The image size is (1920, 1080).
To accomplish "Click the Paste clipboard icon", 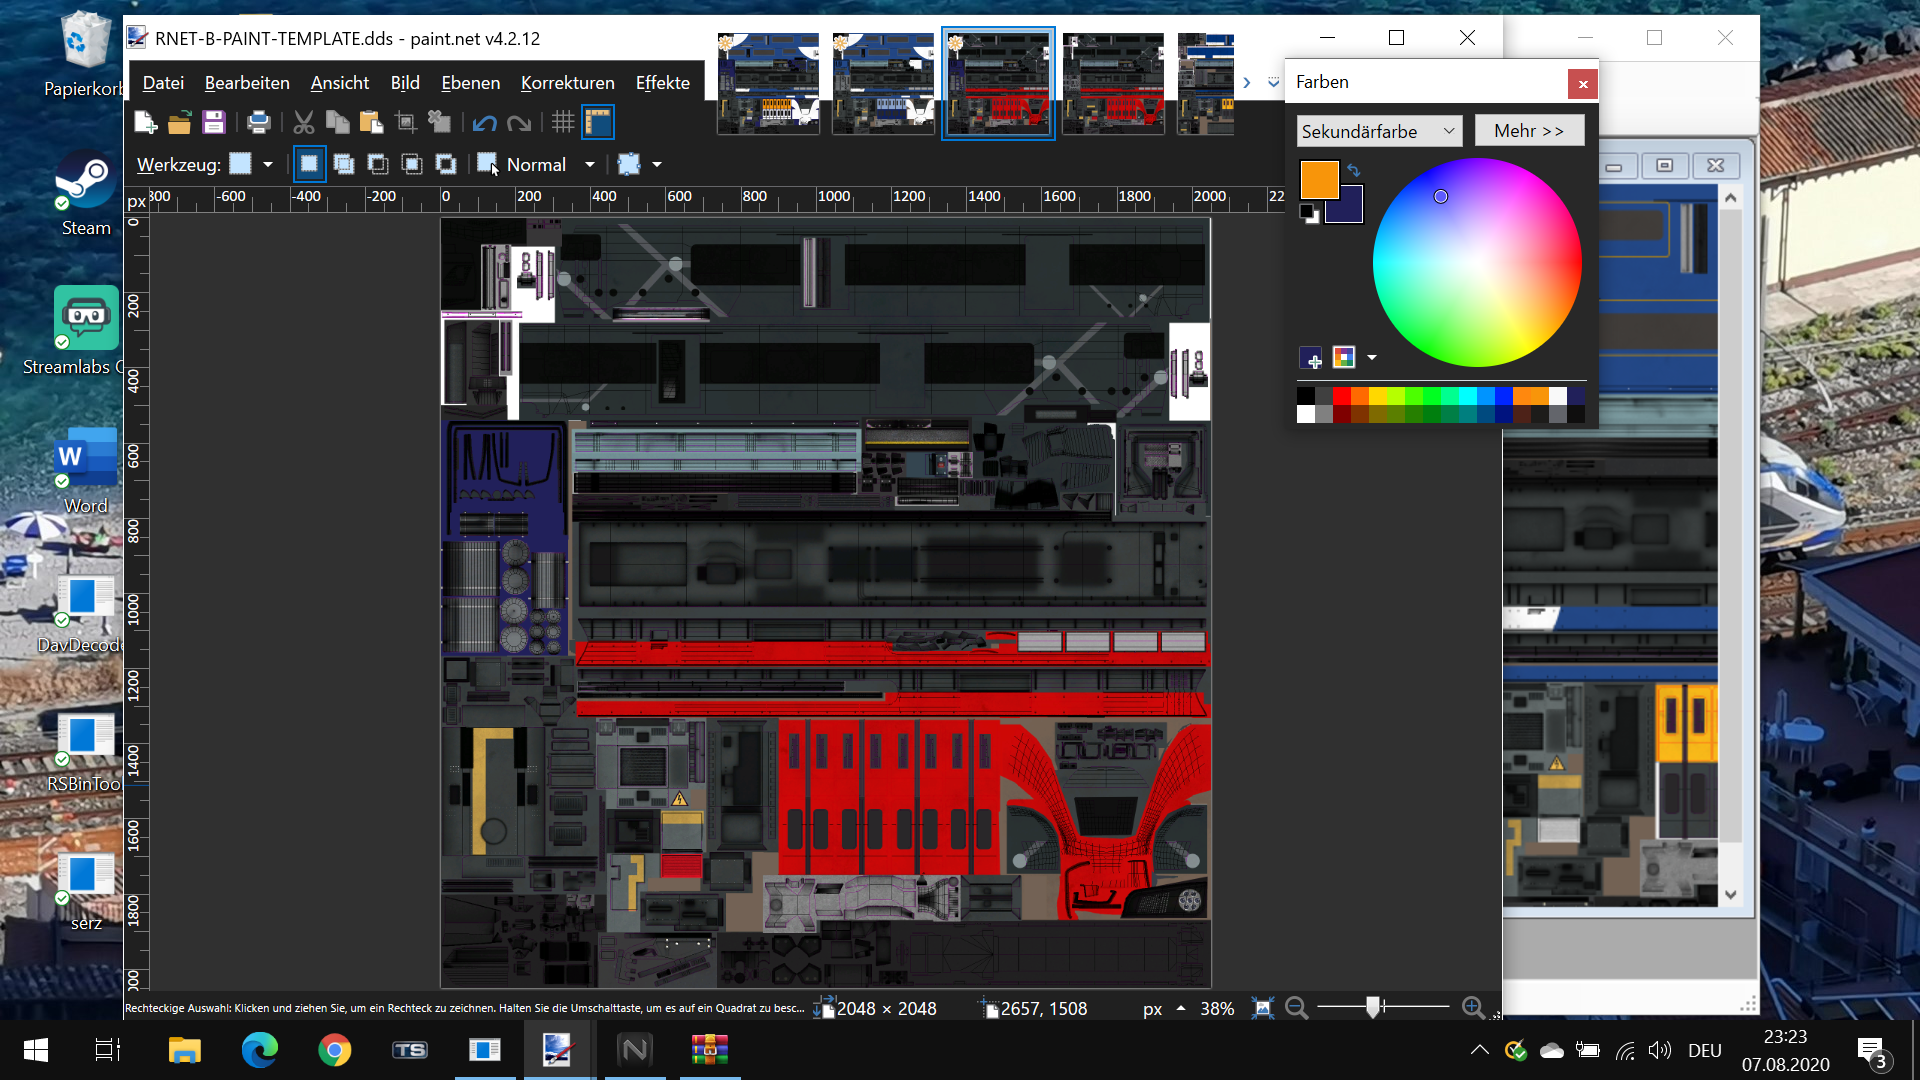I will (x=371, y=123).
